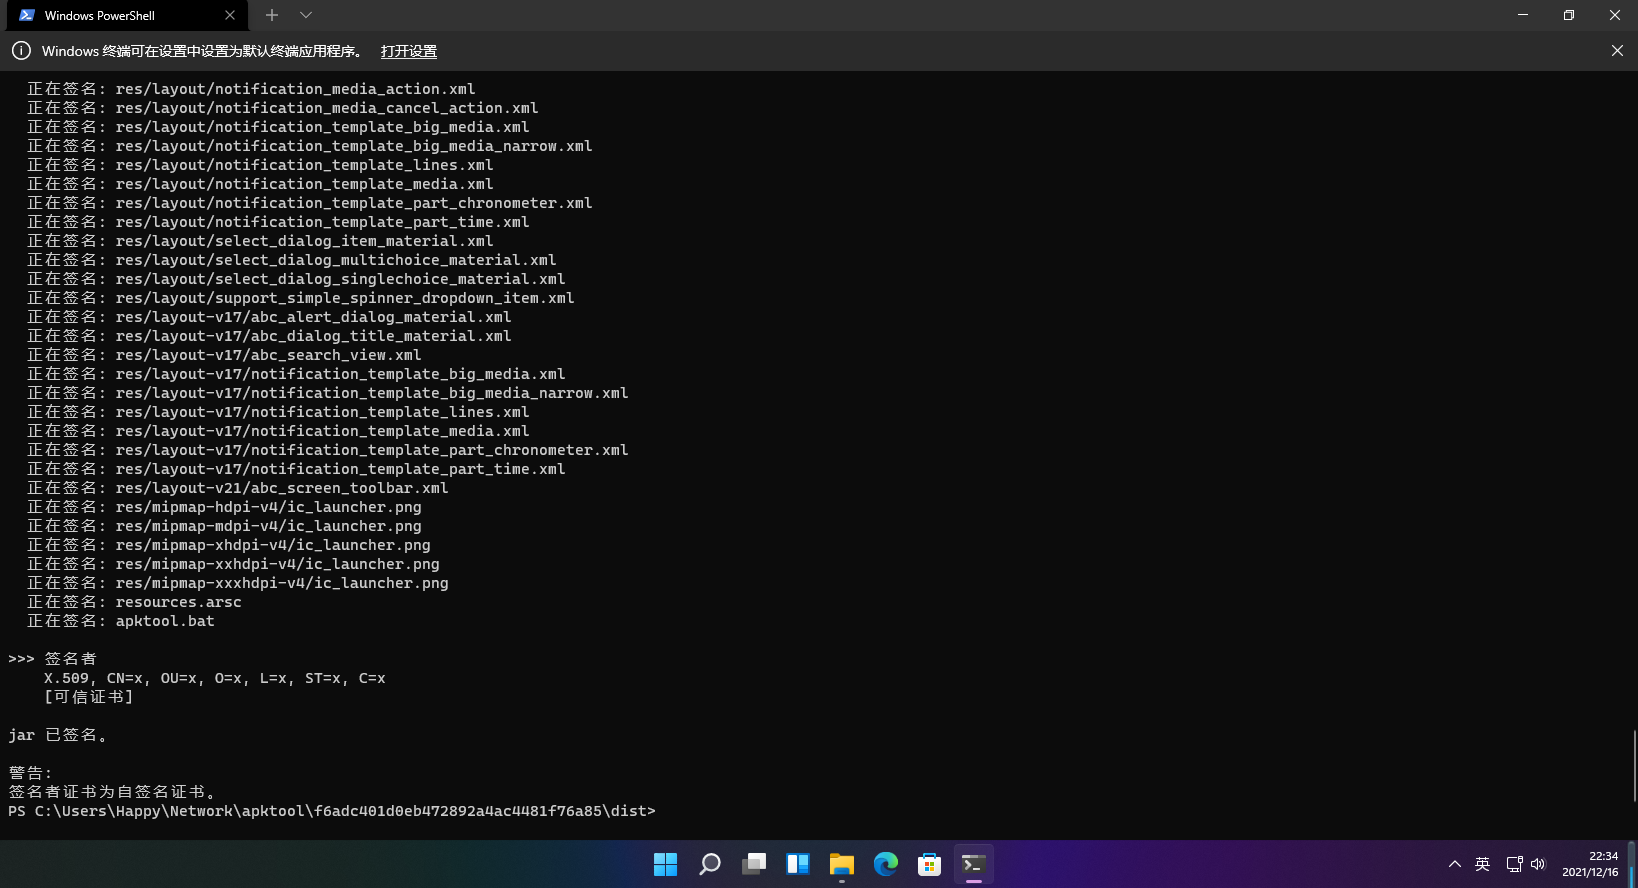The image size is (1638, 888).
Task: Click the 打开设置 link
Action: [408, 51]
